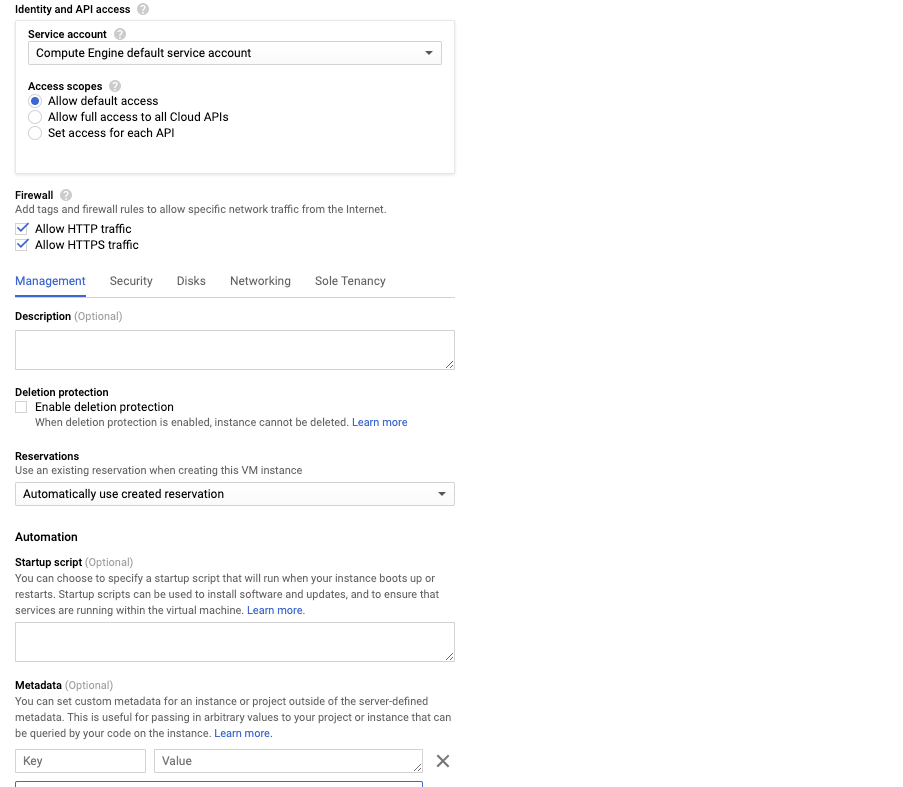This screenshot has height=787, width=903.
Task: Click Learn more about startup scripts
Action: (x=274, y=609)
